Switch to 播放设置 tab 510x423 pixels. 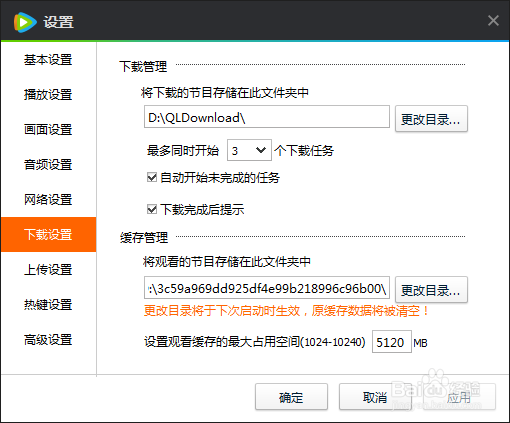point(48,95)
